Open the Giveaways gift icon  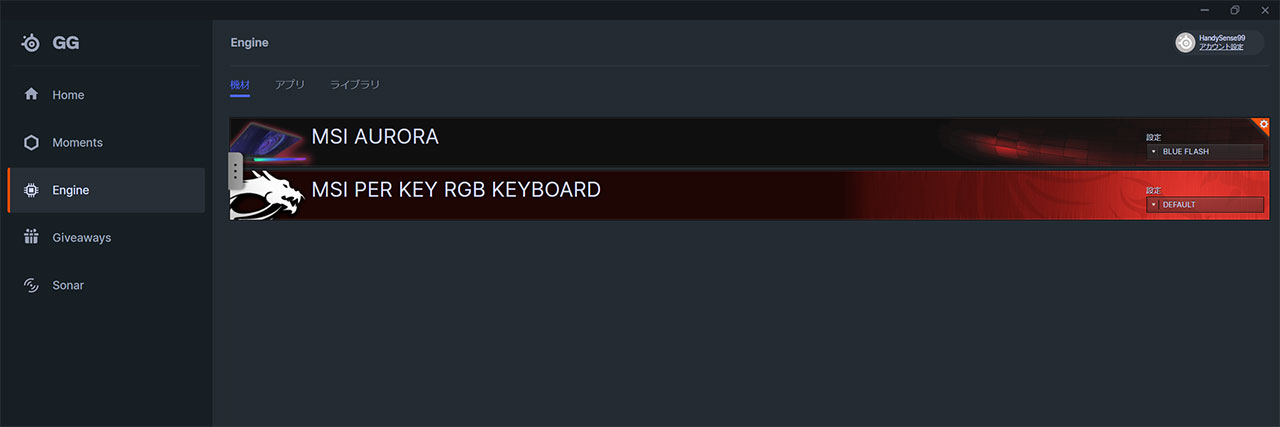pos(31,238)
